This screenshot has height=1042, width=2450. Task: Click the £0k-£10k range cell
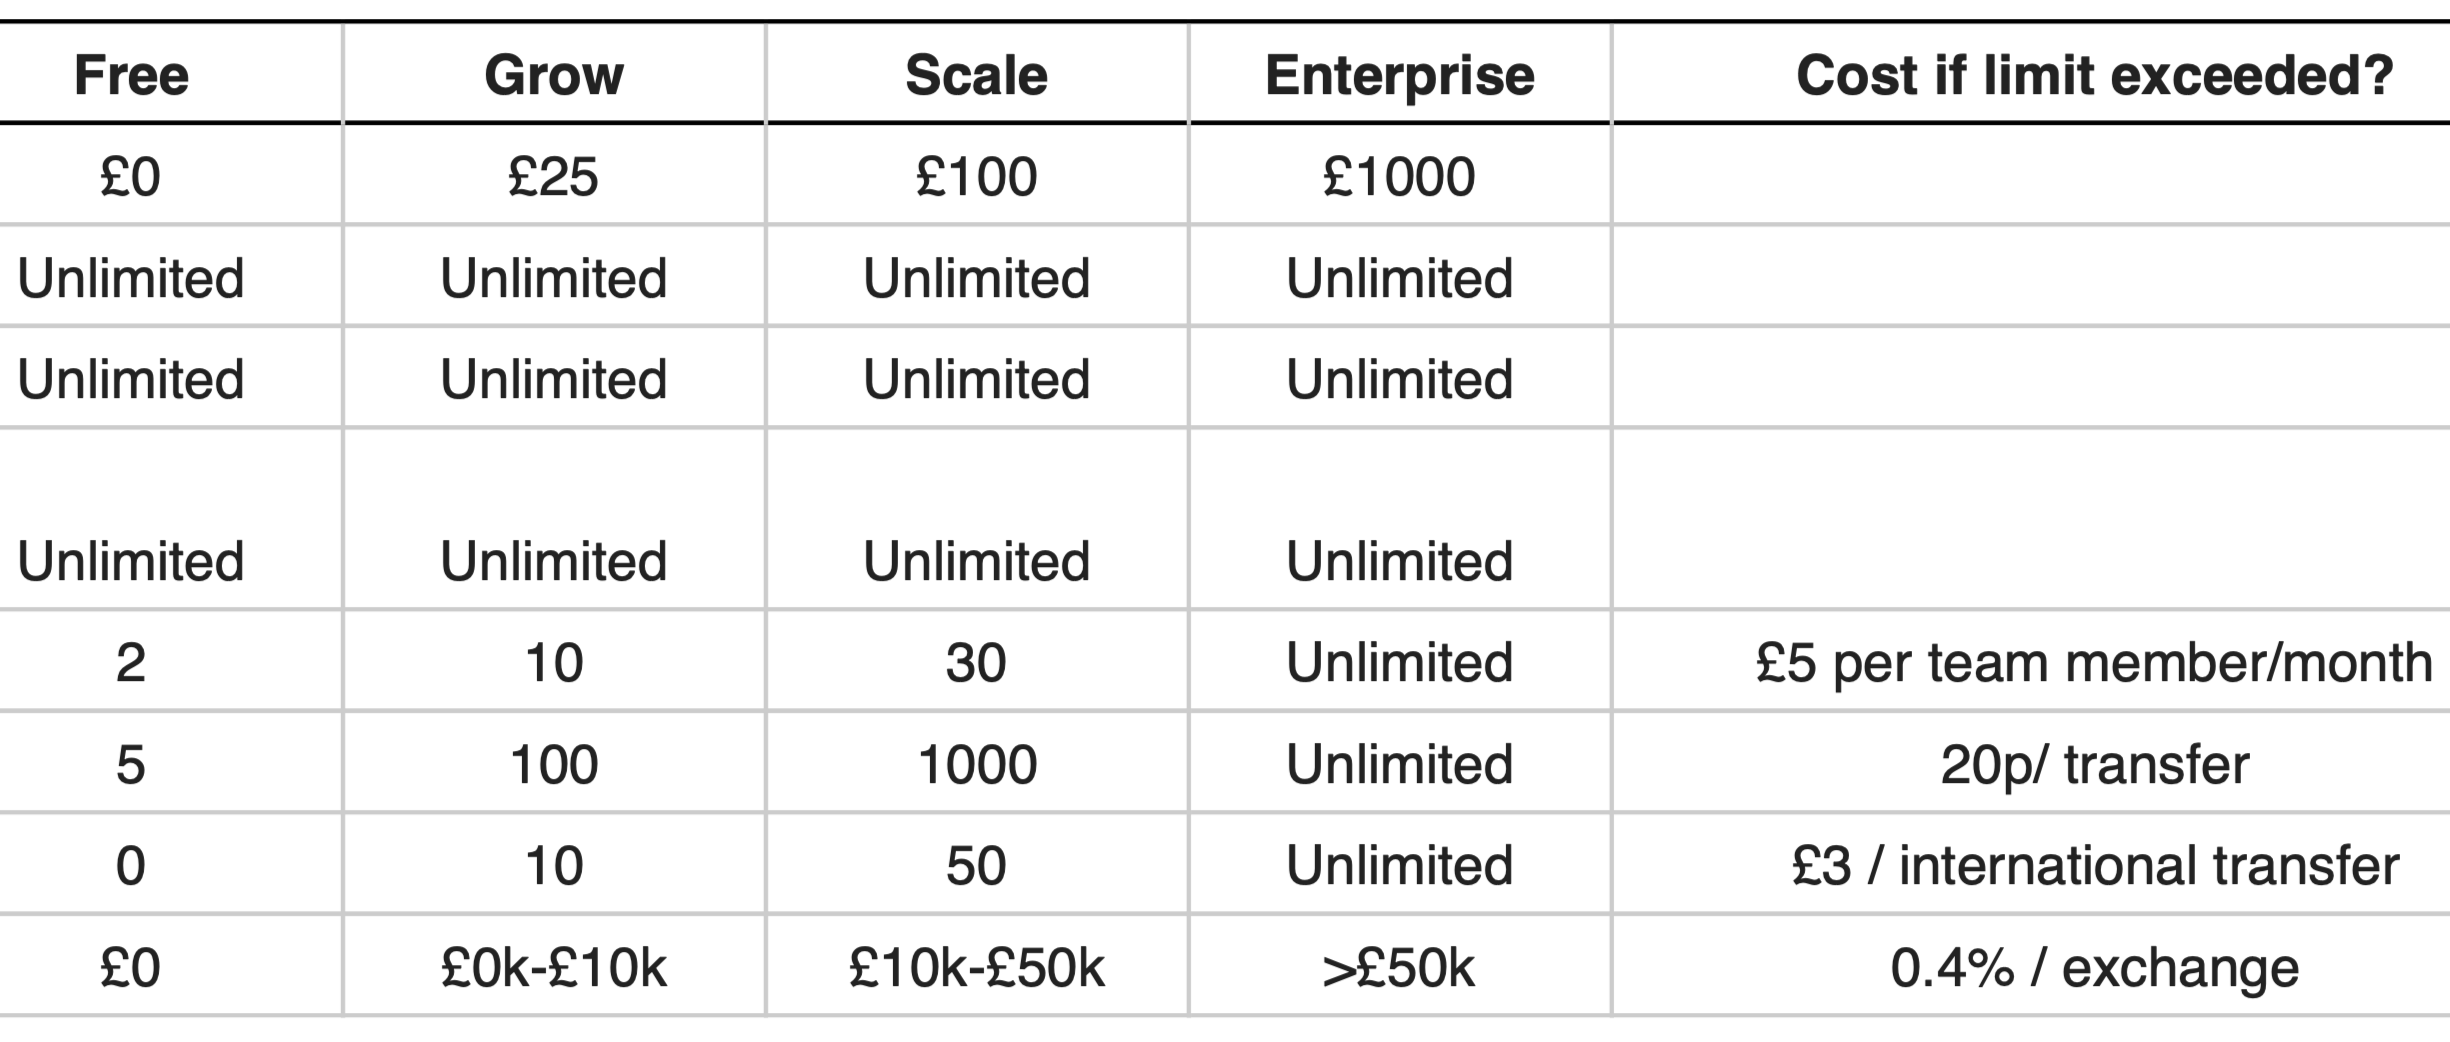click(553, 967)
